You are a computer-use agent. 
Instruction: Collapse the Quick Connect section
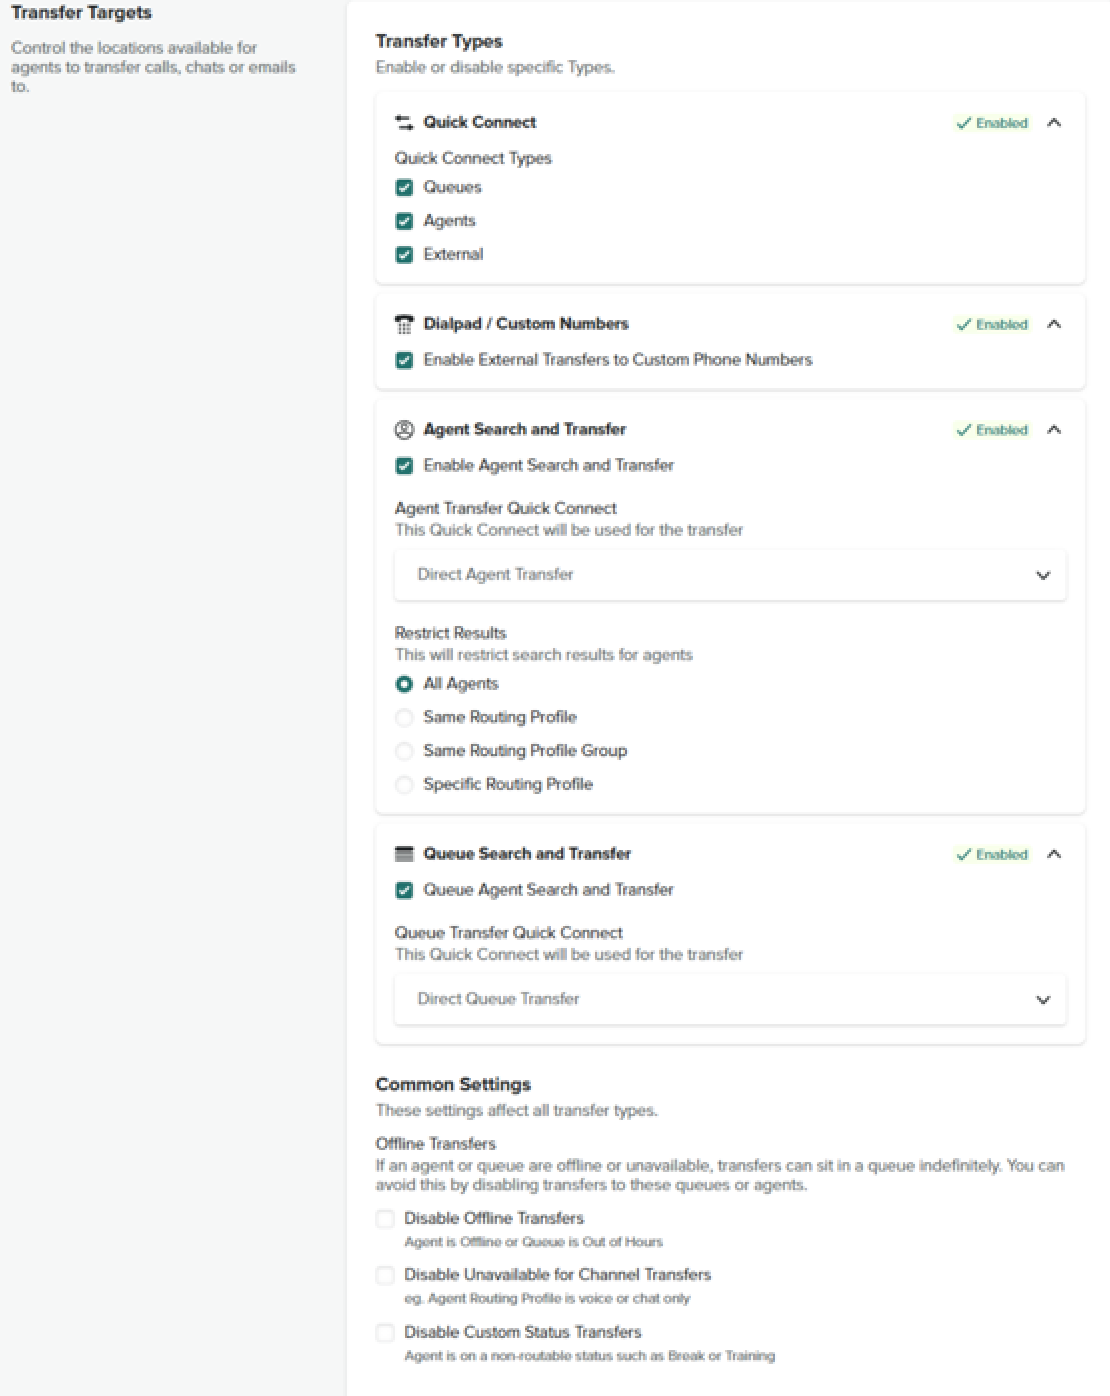click(x=1054, y=123)
